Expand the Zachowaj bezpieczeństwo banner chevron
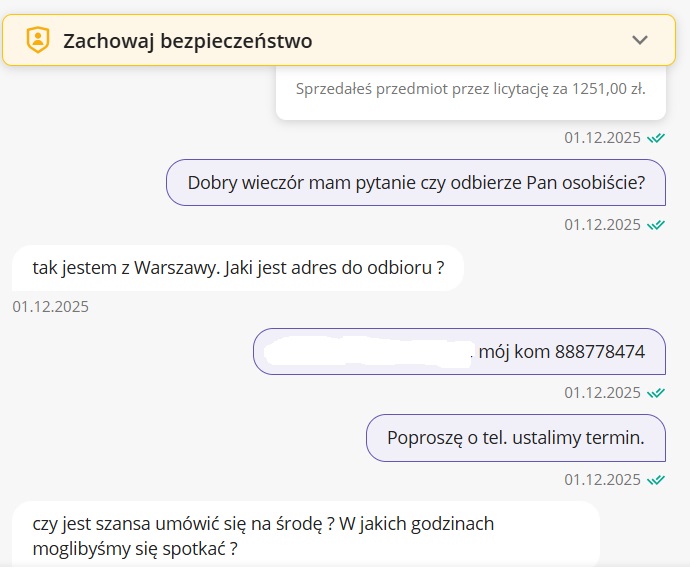Image resolution: width=690 pixels, height=568 pixels. (641, 40)
